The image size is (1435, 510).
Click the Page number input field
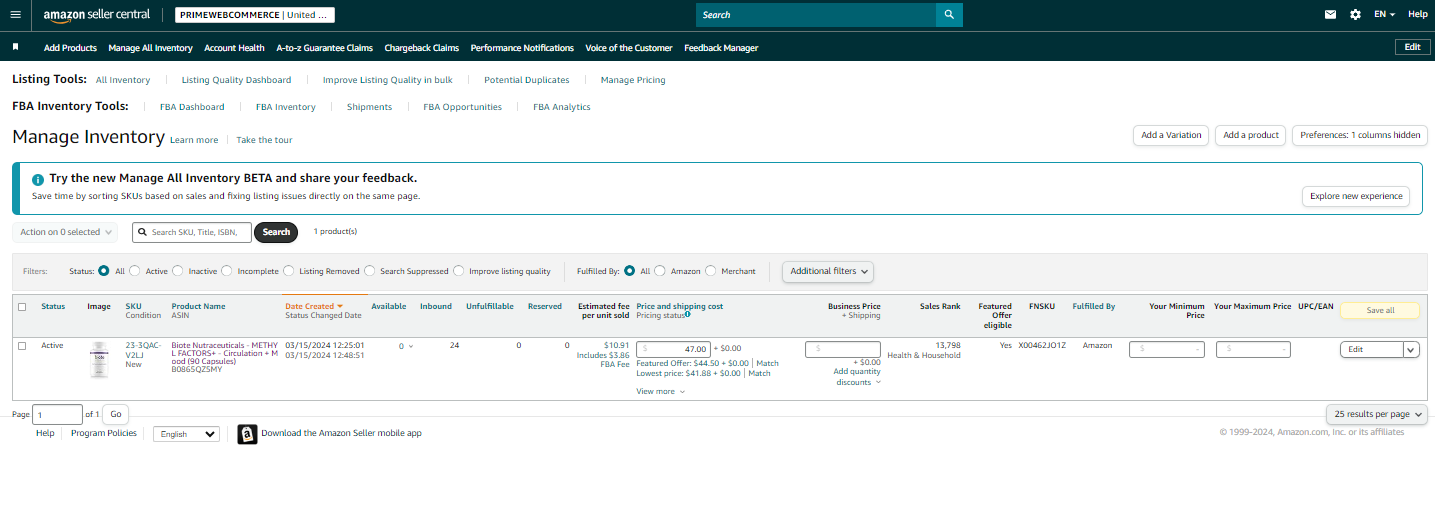[x=58, y=414]
